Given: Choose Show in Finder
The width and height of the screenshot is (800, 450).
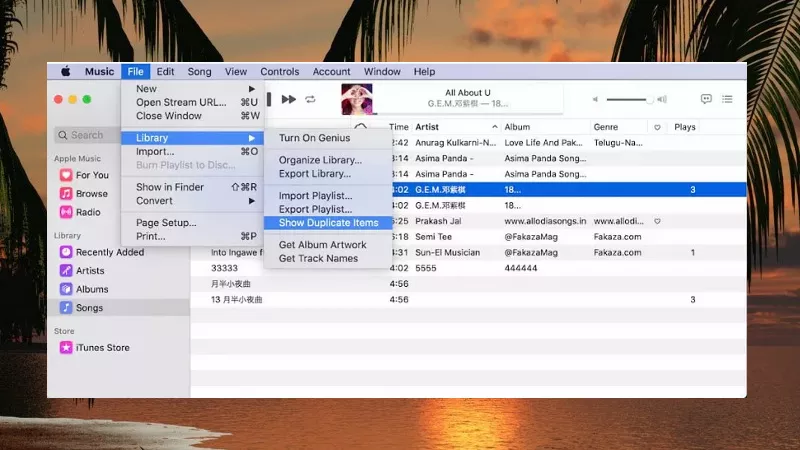Looking at the screenshot, I should pos(192,187).
